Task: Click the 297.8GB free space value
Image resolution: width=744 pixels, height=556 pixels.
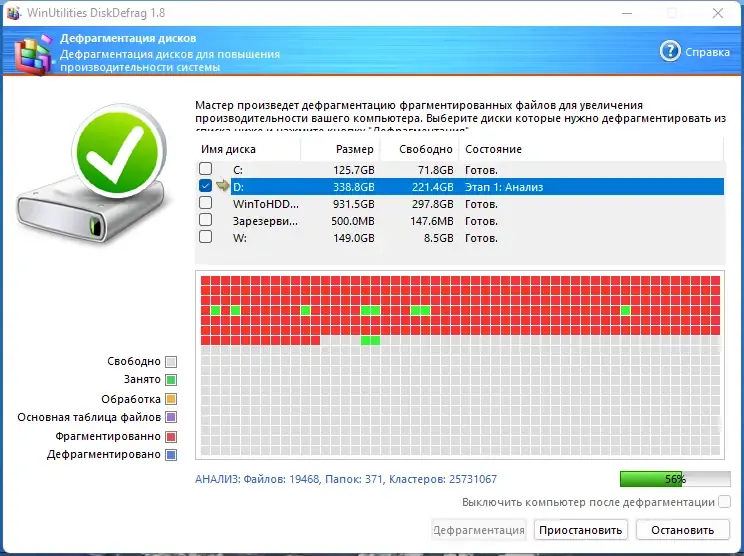Action: [433, 204]
